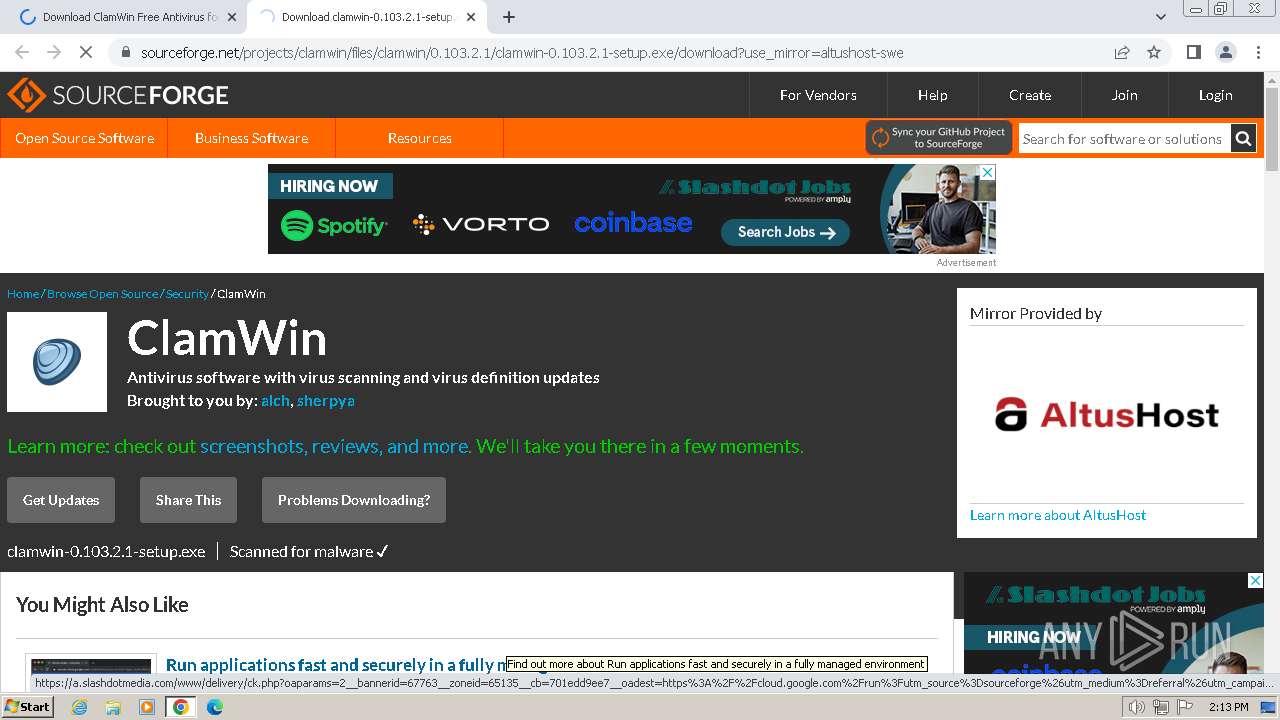Click the software search input field
The width and height of the screenshot is (1280, 720).
(1124, 139)
